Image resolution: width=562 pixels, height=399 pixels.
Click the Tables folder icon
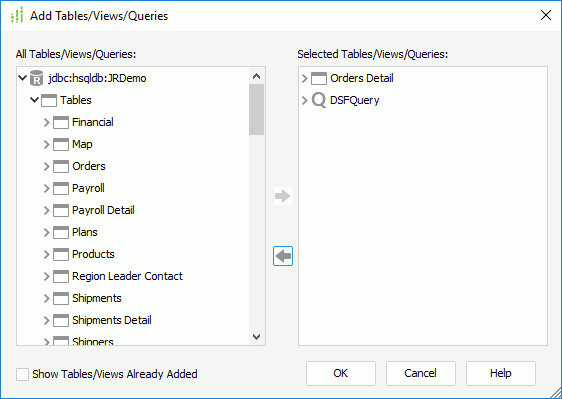pos(49,100)
